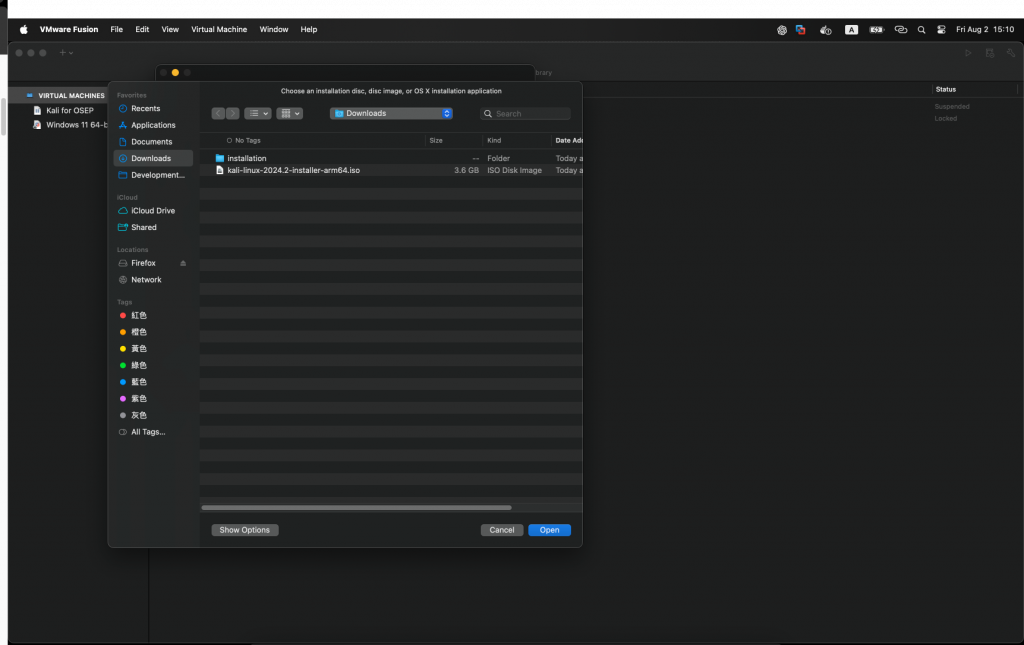
Task: Sort files by the Size column
Action: click(455, 140)
